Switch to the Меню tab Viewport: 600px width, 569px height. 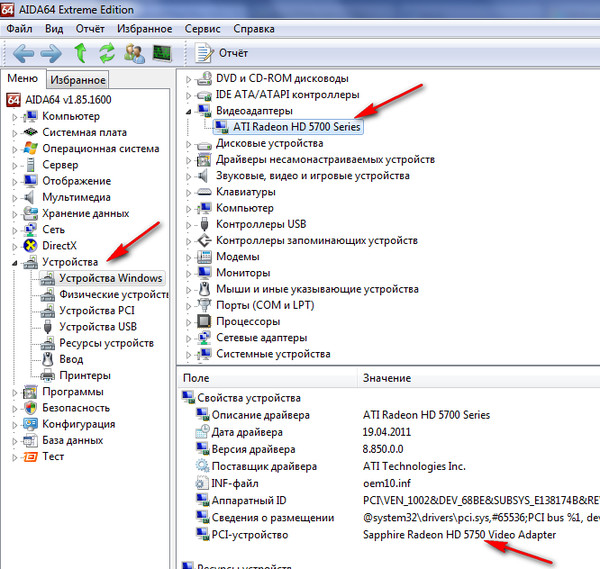tap(23, 78)
